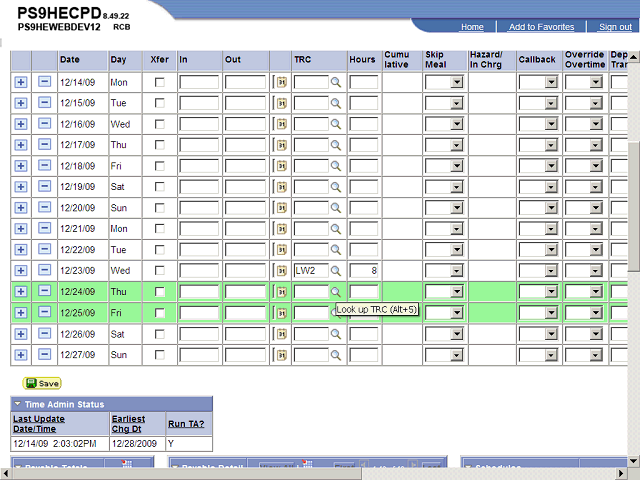Open Skip Meal dropdown for 12/17/09
The image size is (640, 480).
click(443, 145)
